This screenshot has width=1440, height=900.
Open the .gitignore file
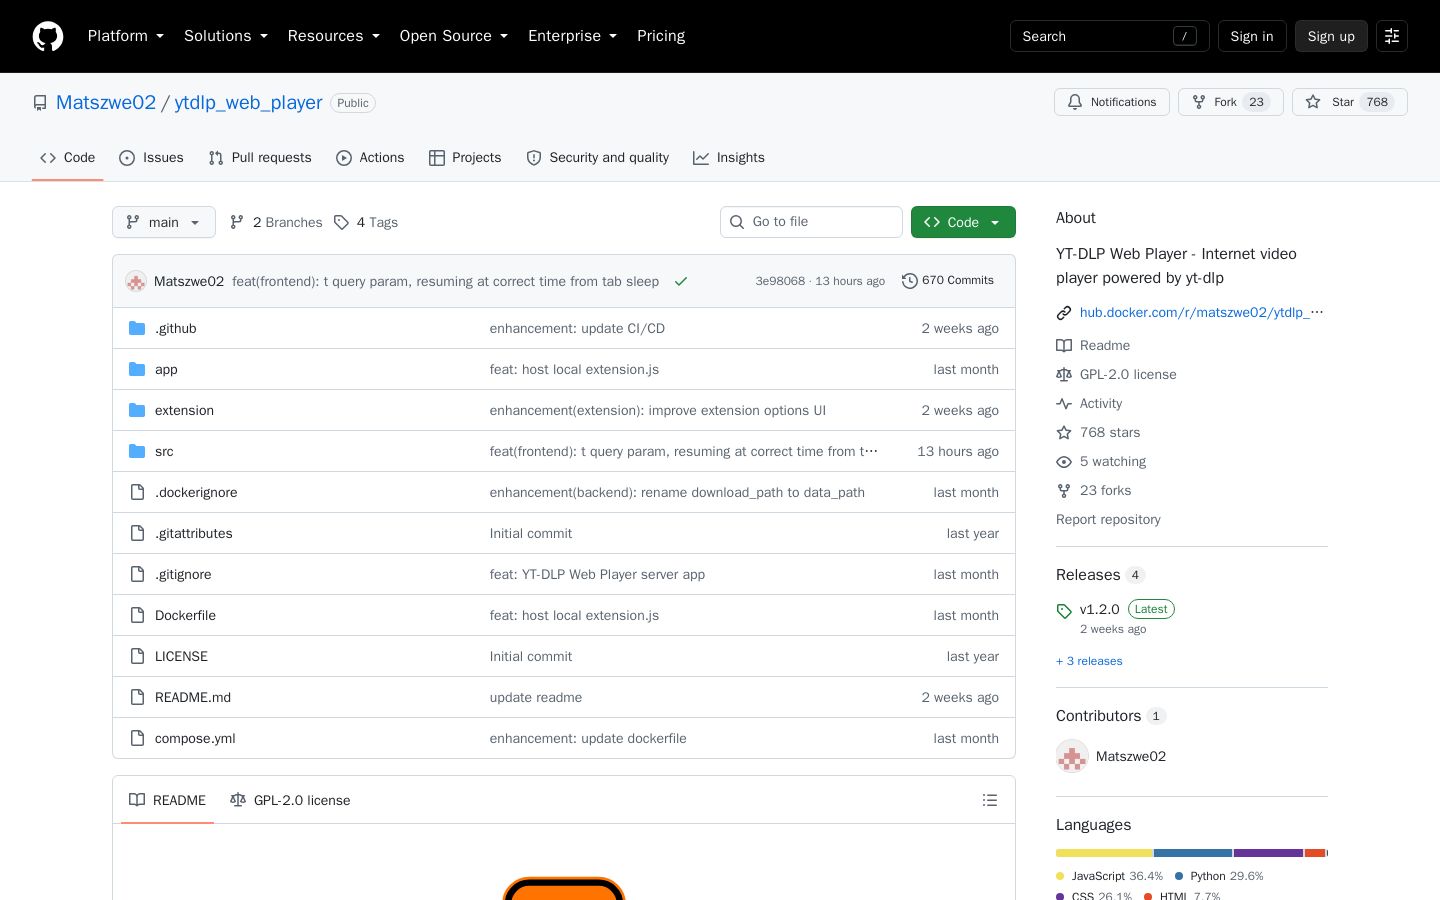[183, 574]
